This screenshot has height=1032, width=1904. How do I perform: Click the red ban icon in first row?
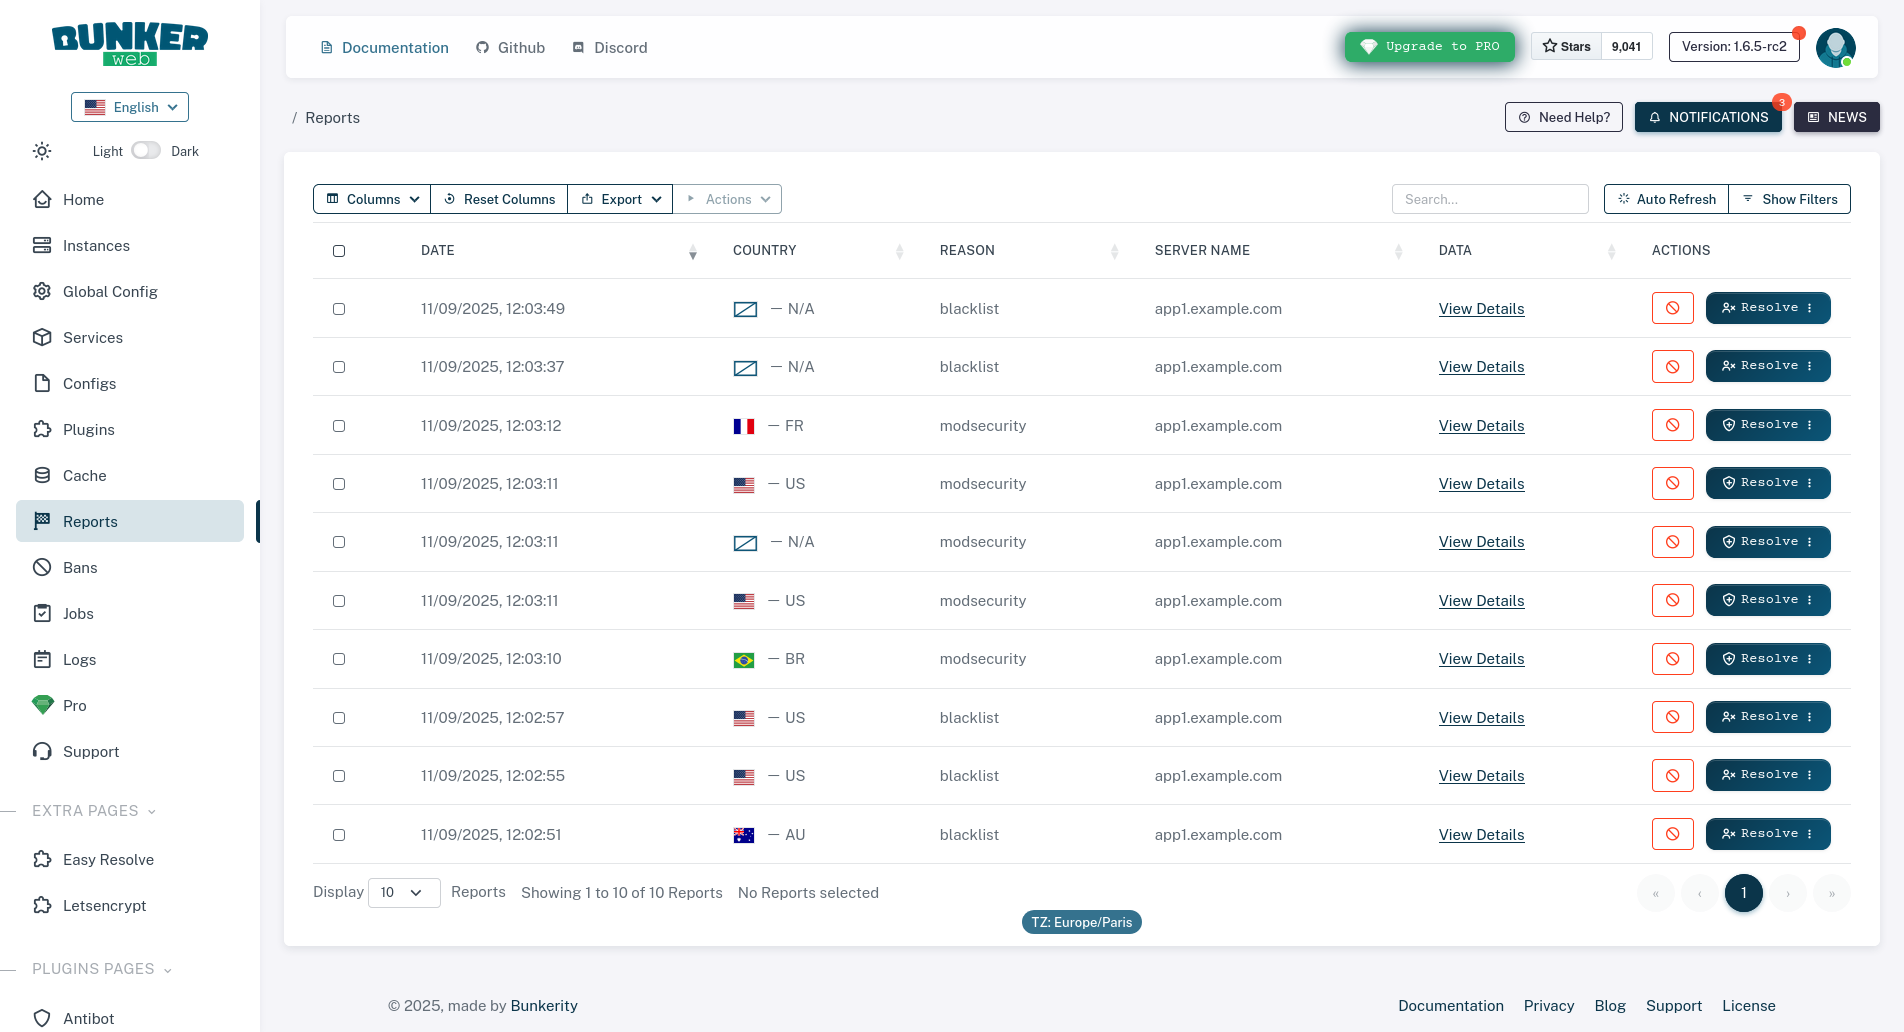point(1672,308)
